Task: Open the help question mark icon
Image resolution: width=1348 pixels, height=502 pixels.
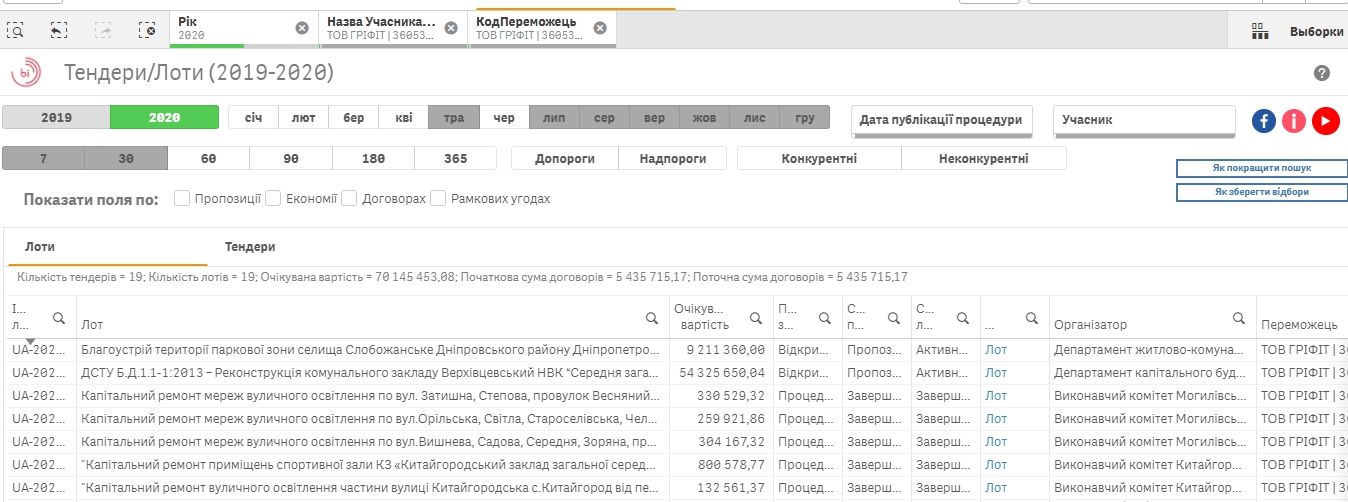Action: [x=1322, y=73]
